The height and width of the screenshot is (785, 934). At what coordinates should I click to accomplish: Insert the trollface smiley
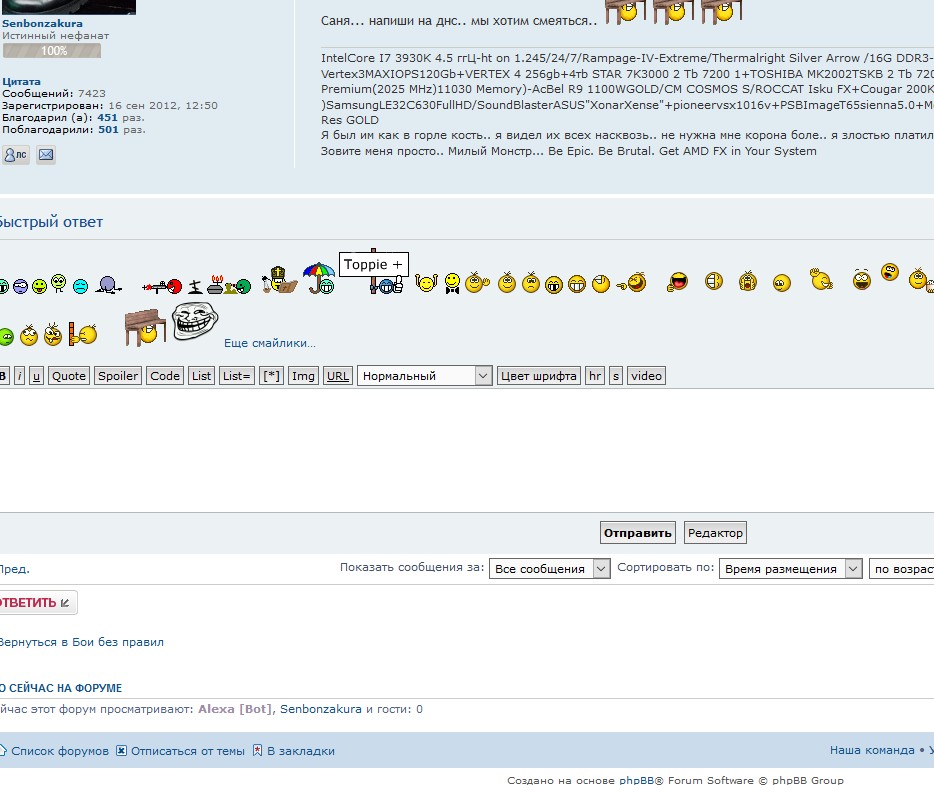pyautogui.click(x=195, y=321)
